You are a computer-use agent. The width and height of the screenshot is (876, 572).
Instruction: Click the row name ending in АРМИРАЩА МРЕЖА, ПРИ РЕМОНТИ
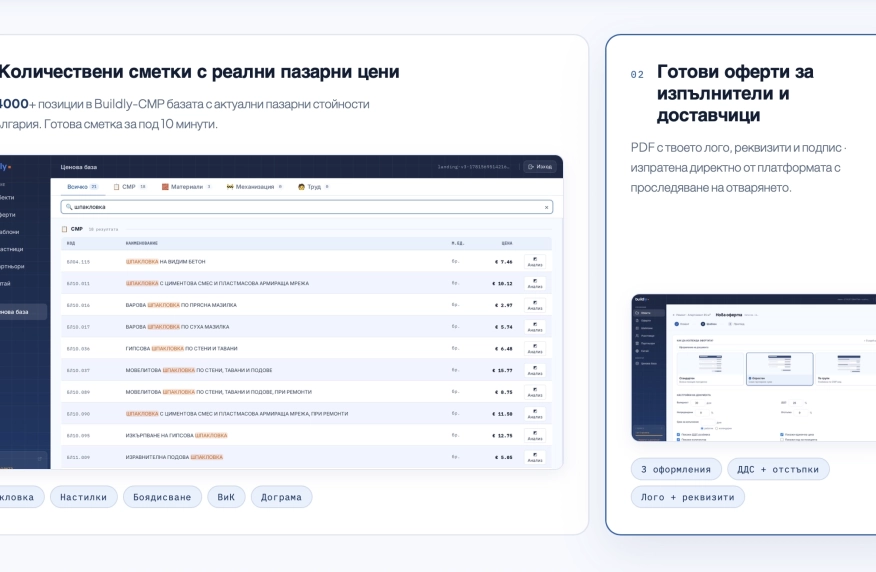point(237,414)
